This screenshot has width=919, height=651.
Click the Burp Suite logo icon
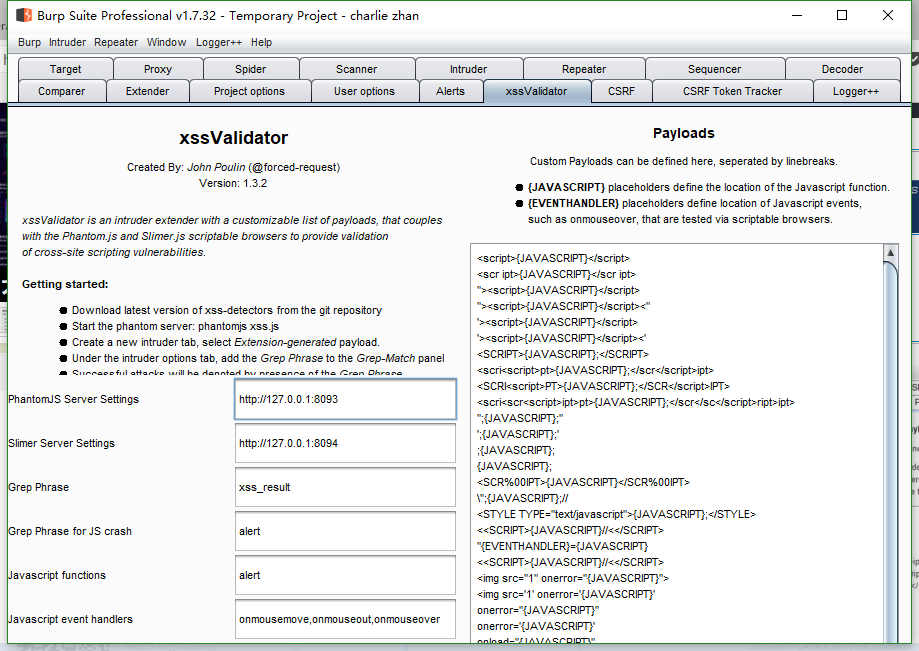click(23, 15)
